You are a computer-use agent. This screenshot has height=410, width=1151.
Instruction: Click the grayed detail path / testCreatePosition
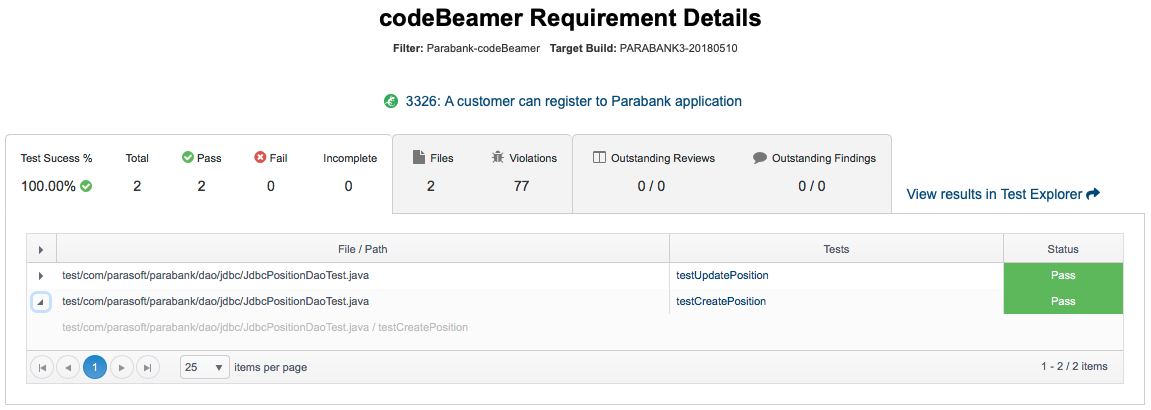[265, 327]
